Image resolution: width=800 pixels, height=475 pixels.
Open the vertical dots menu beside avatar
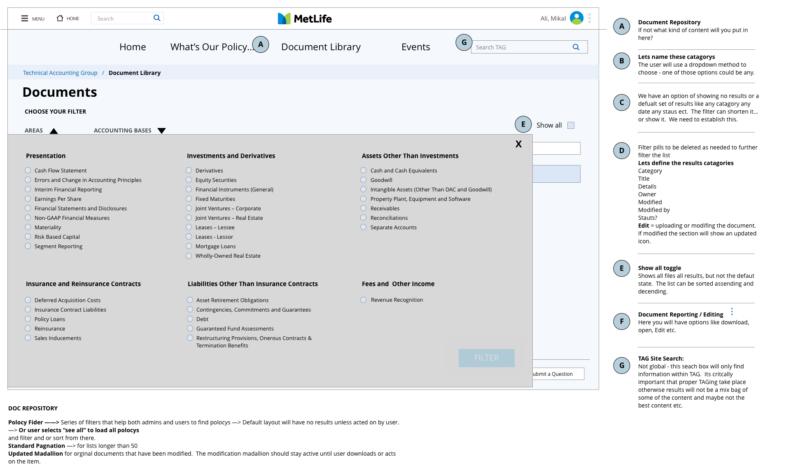[589, 18]
